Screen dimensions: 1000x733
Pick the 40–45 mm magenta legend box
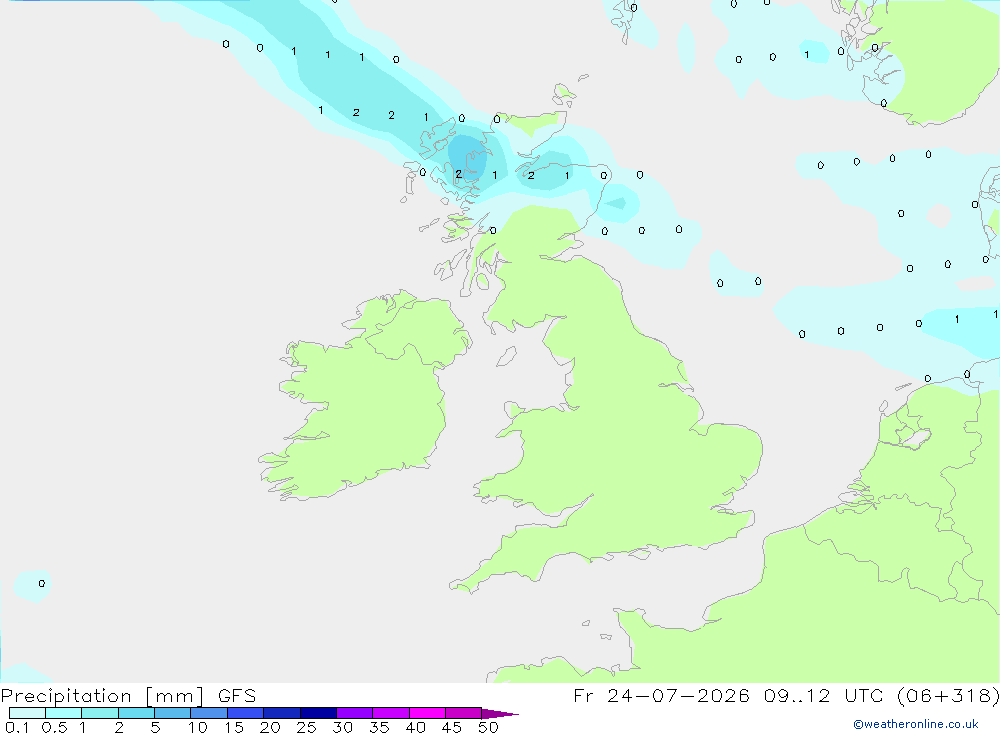click(427, 713)
